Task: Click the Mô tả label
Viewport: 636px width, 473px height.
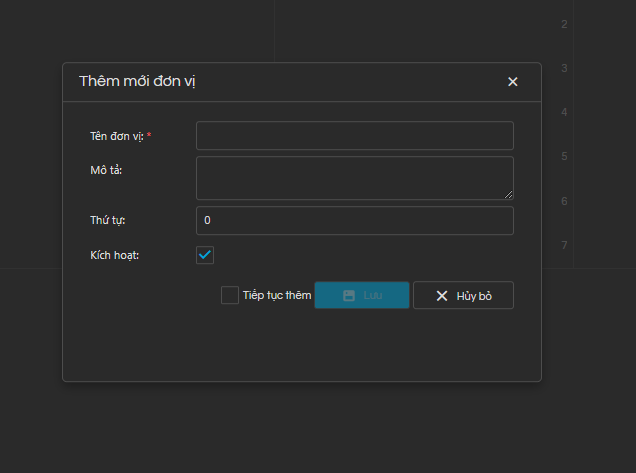Action: pos(106,169)
